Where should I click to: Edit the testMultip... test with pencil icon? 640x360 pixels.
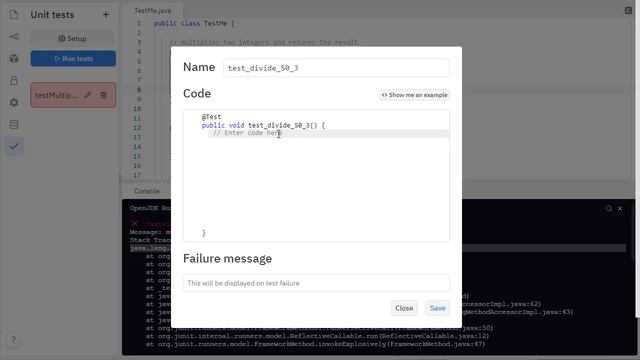click(87, 95)
